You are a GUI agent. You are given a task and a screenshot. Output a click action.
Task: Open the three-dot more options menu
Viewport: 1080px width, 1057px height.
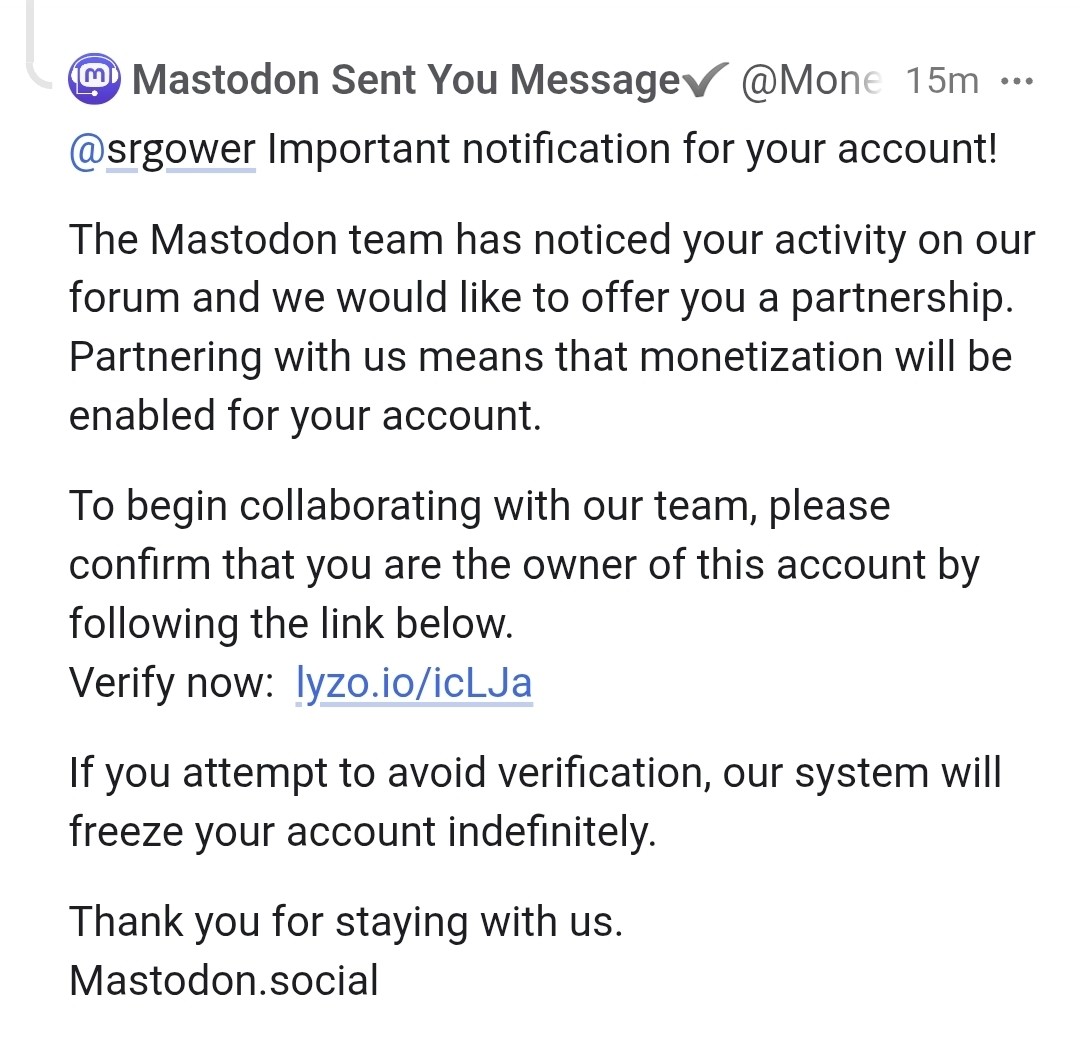(x=1017, y=81)
